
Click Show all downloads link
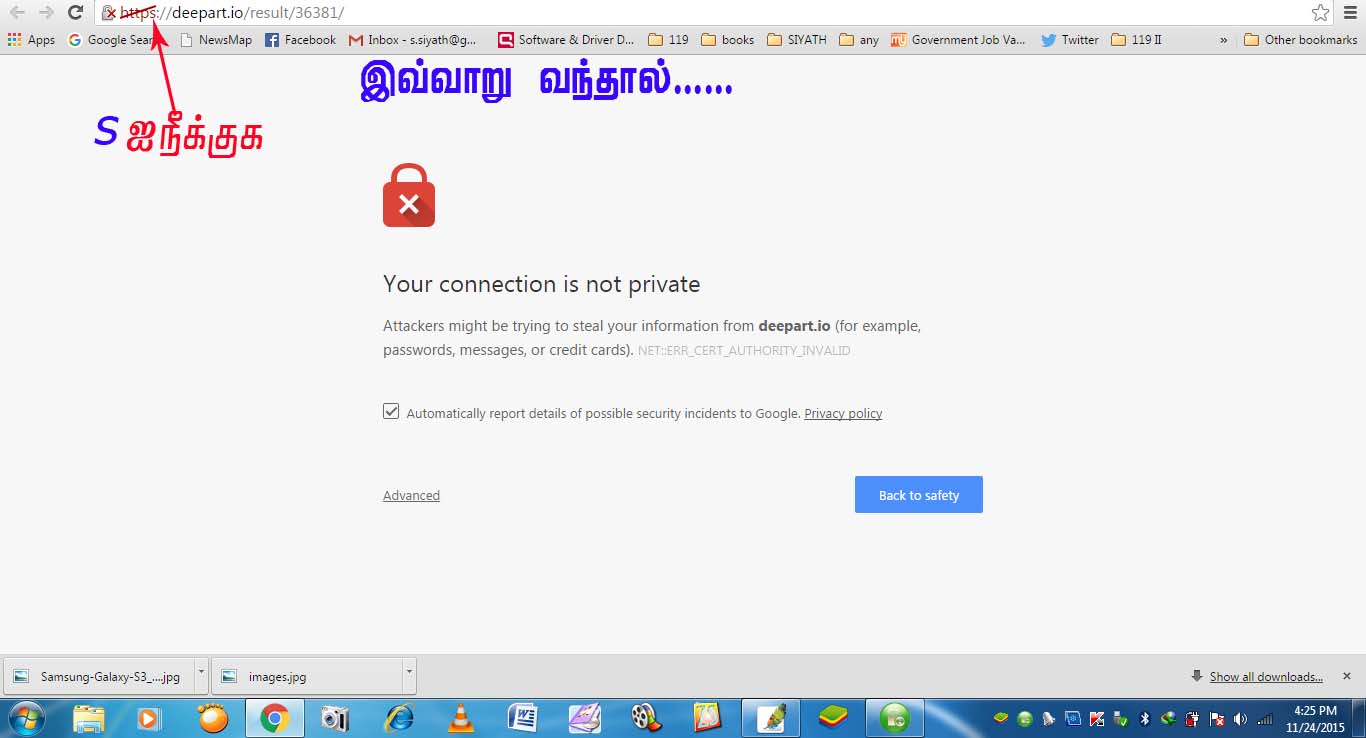tap(1266, 677)
